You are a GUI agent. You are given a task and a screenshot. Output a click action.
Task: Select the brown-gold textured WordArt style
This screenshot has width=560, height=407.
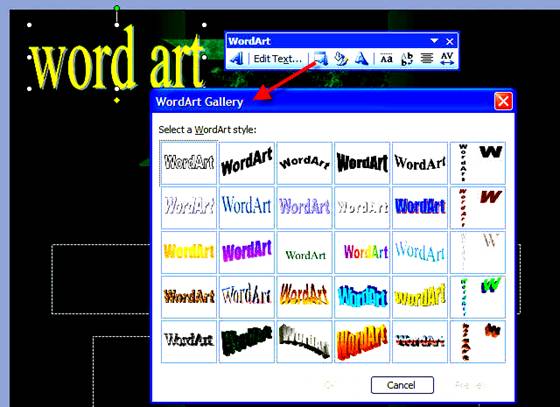click(189, 297)
